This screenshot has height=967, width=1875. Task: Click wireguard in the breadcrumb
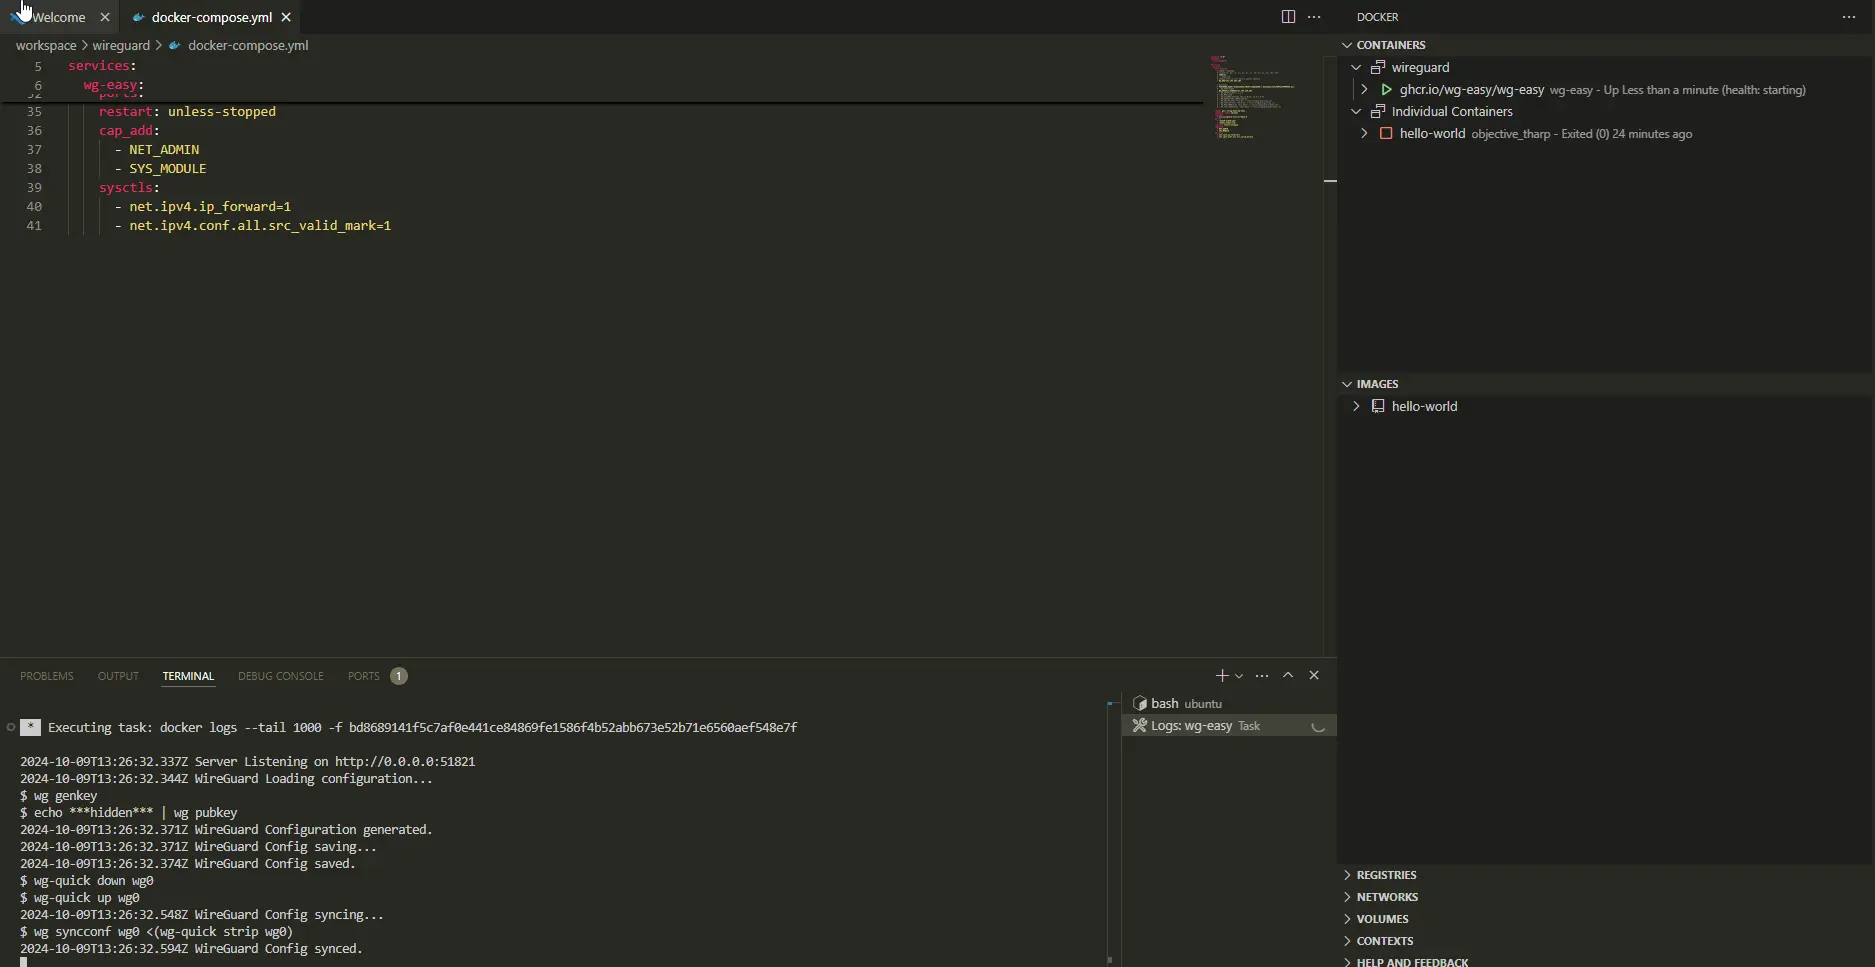tap(121, 45)
